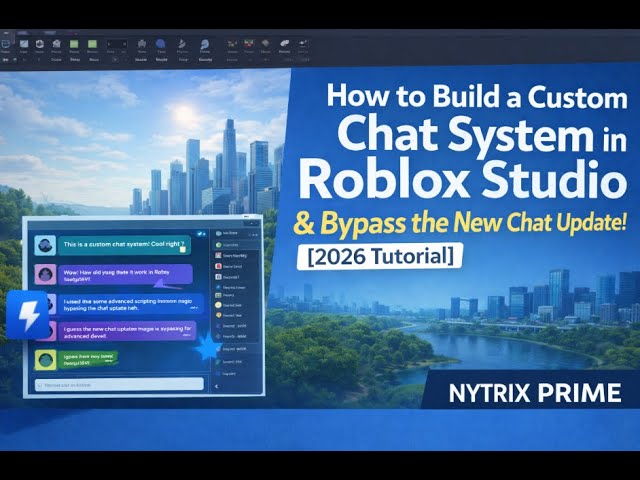Click the 'Roblox Studio' headline text
Screen dimensions: 640x480
(x=462, y=179)
